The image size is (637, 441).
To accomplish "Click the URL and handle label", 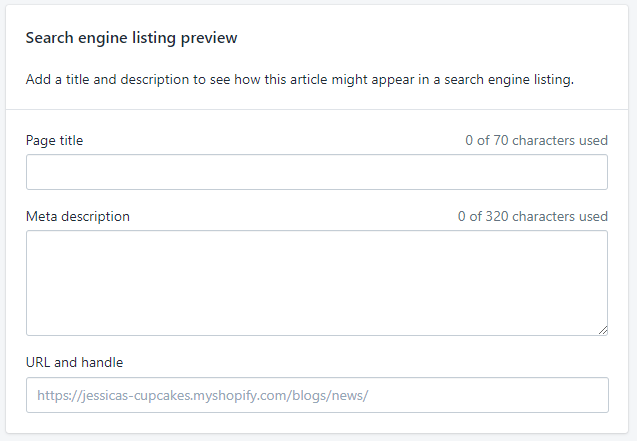I will [74, 362].
